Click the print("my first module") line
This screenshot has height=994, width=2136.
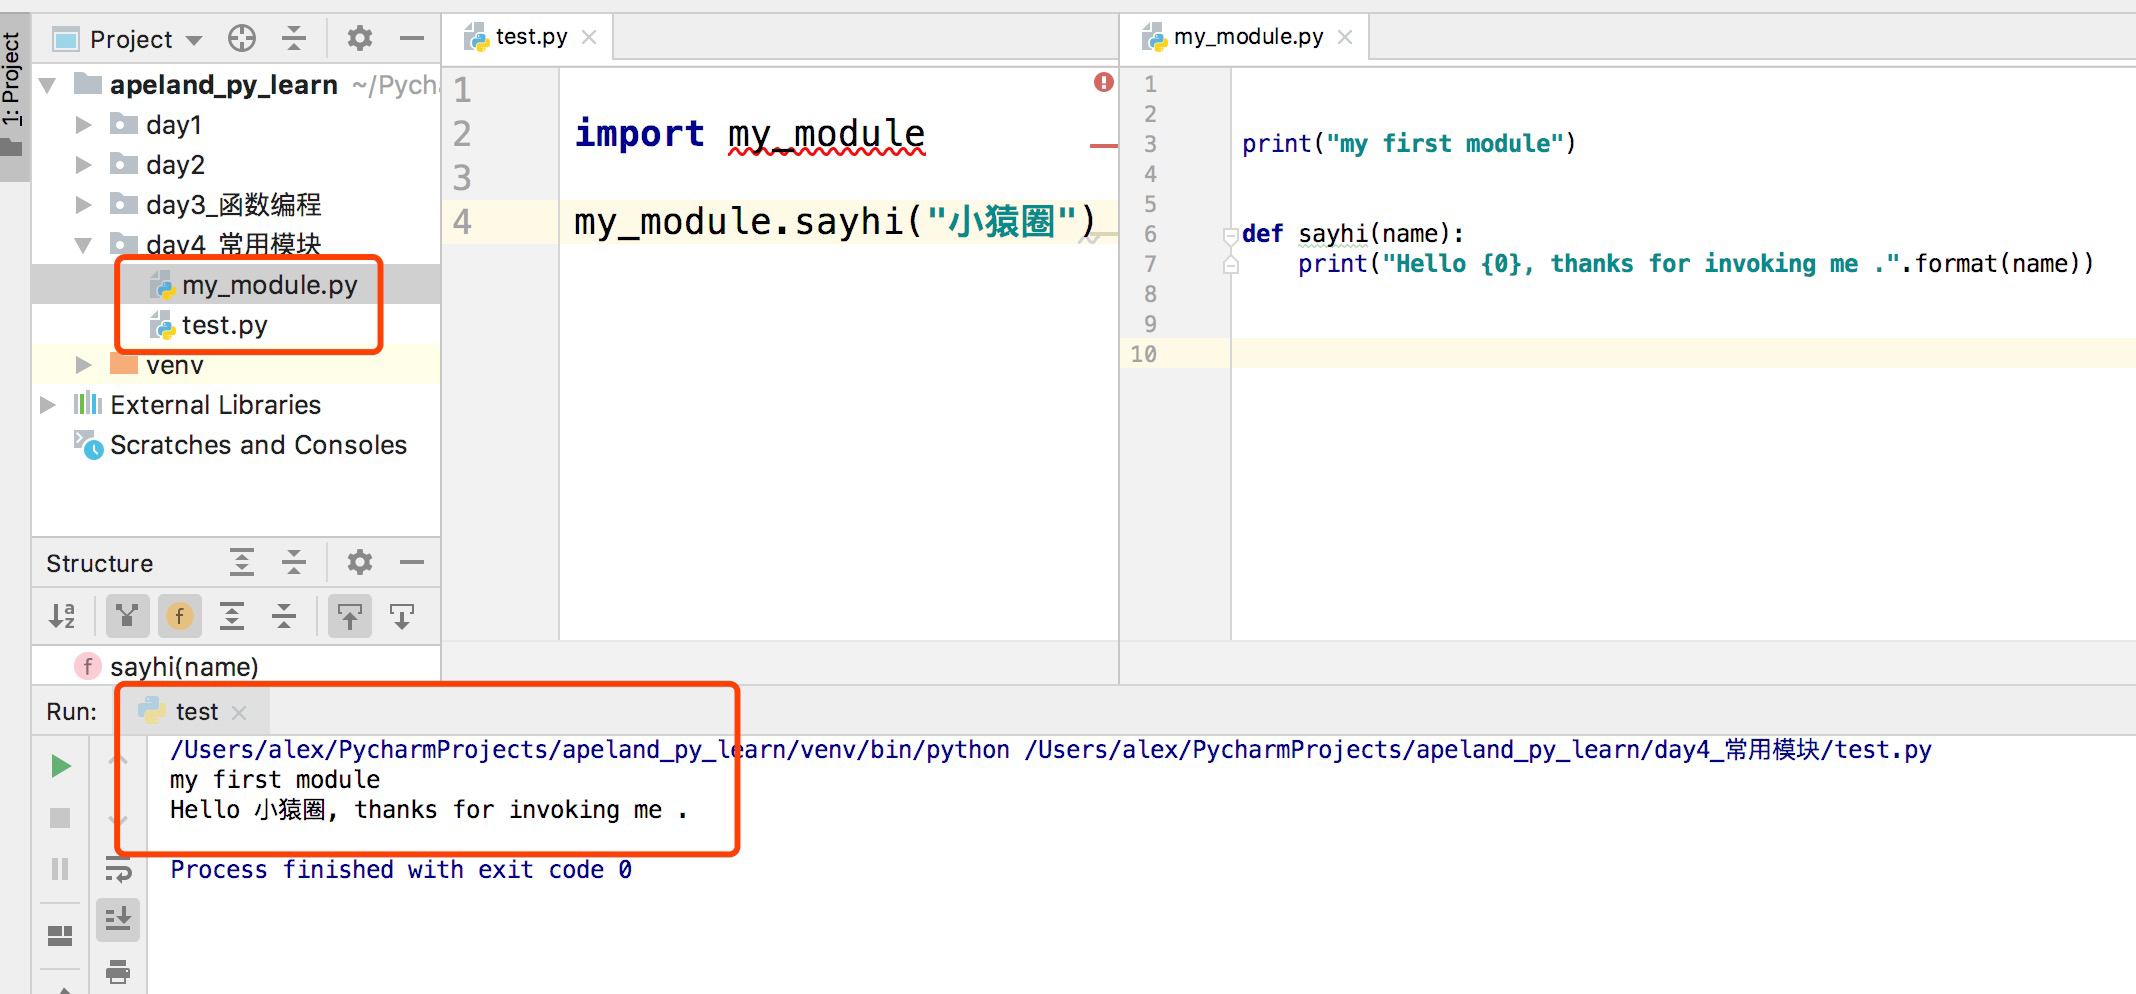pyautogui.click(x=1409, y=144)
